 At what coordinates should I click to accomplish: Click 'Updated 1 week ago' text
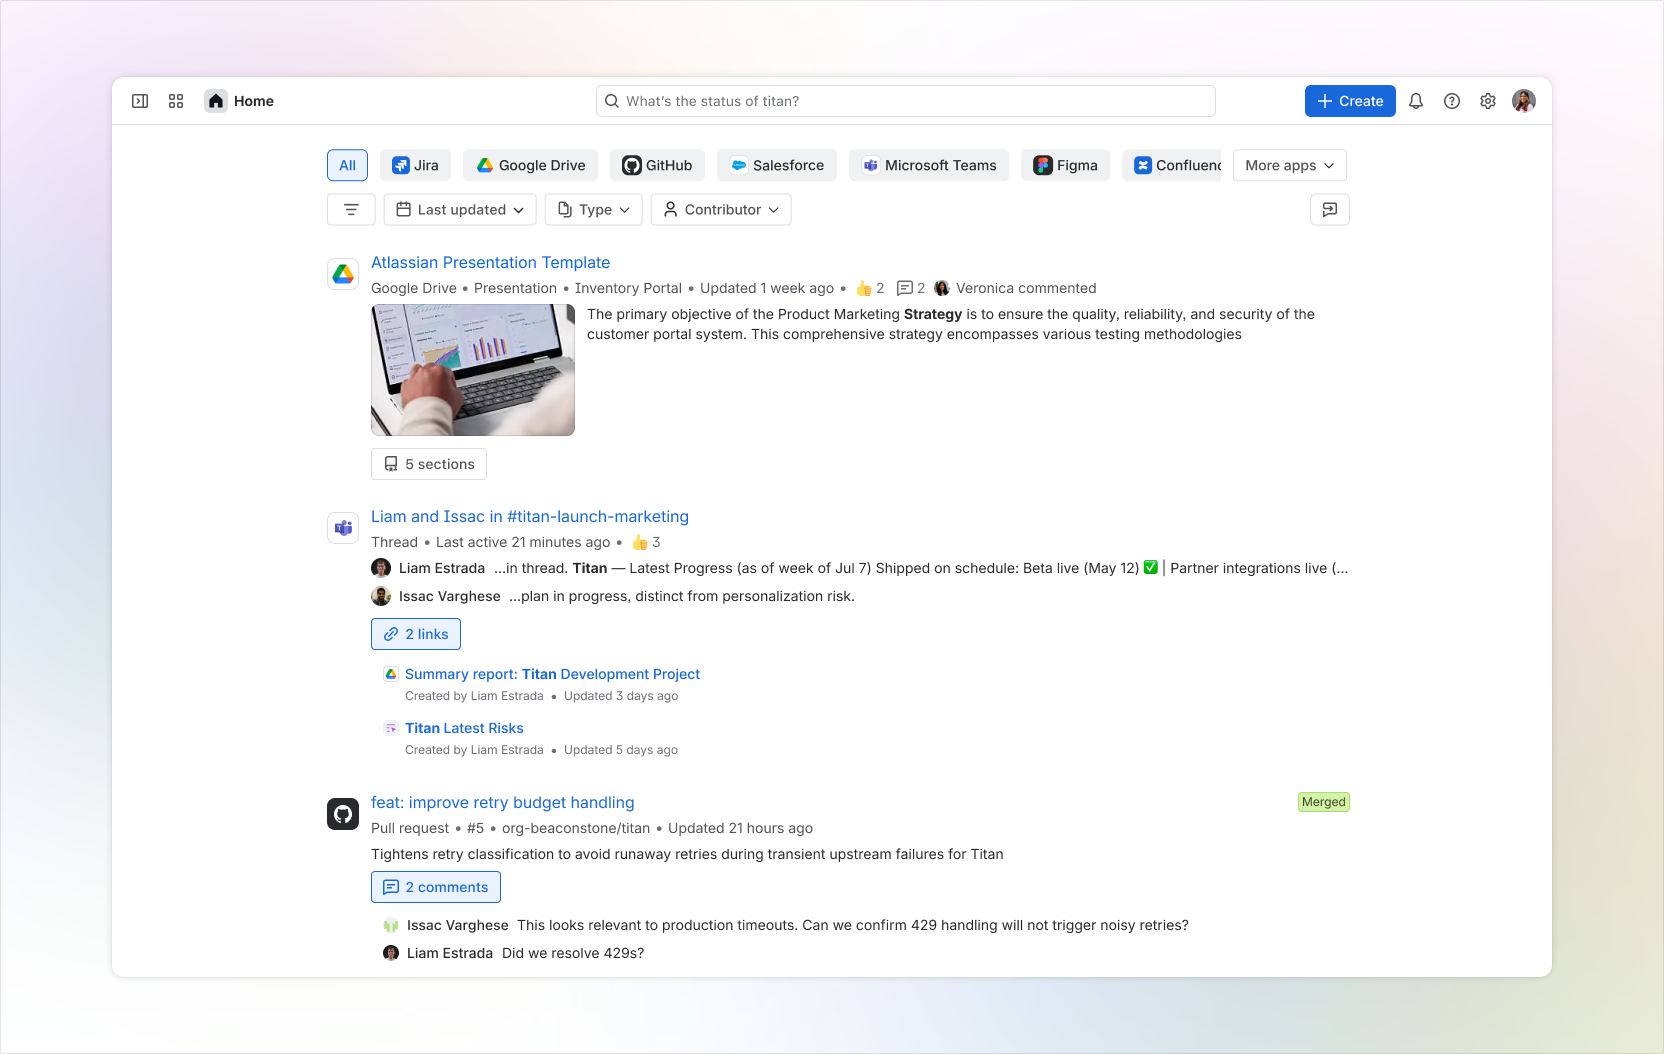[767, 288]
